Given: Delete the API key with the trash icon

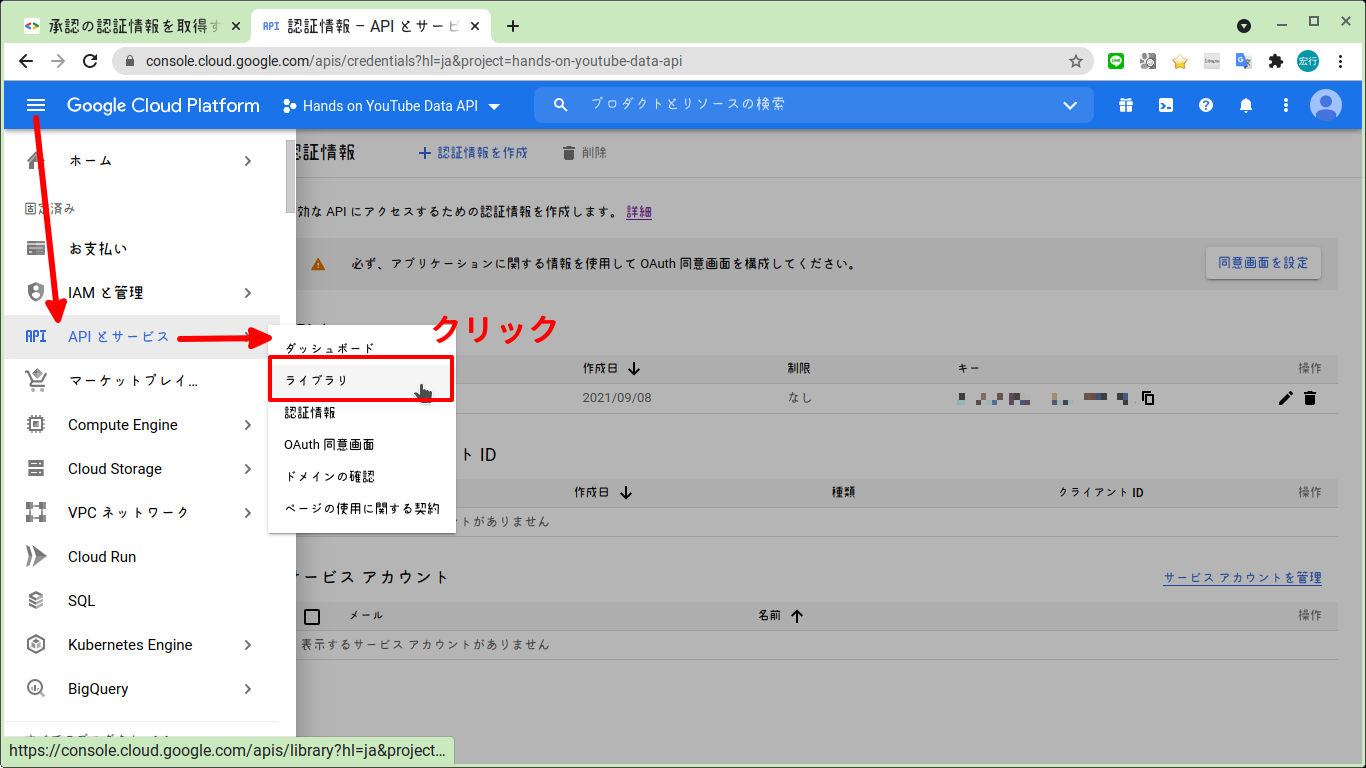Looking at the screenshot, I should [1310, 397].
